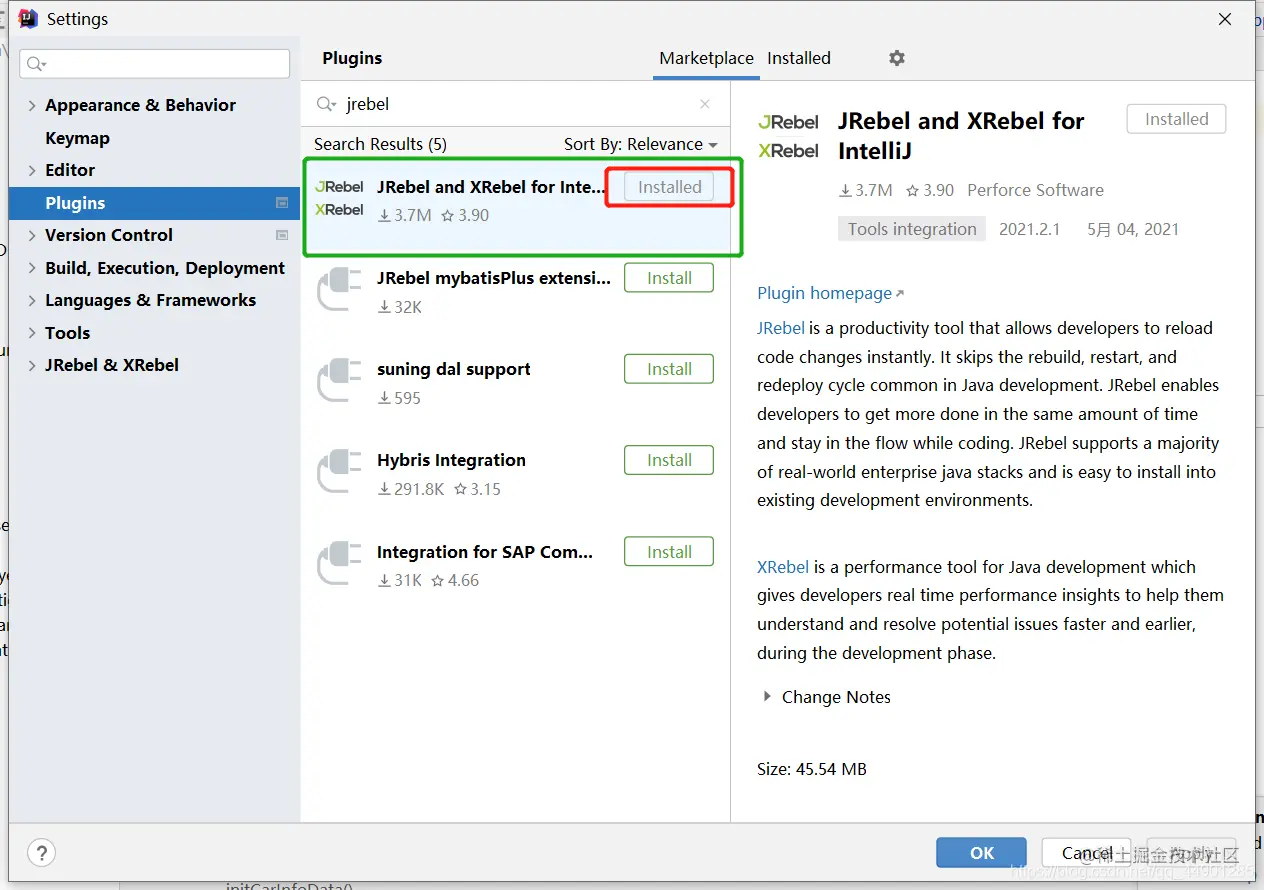The image size is (1264, 890).
Task: Install the suning dal support plugin
Action: tap(669, 369)
